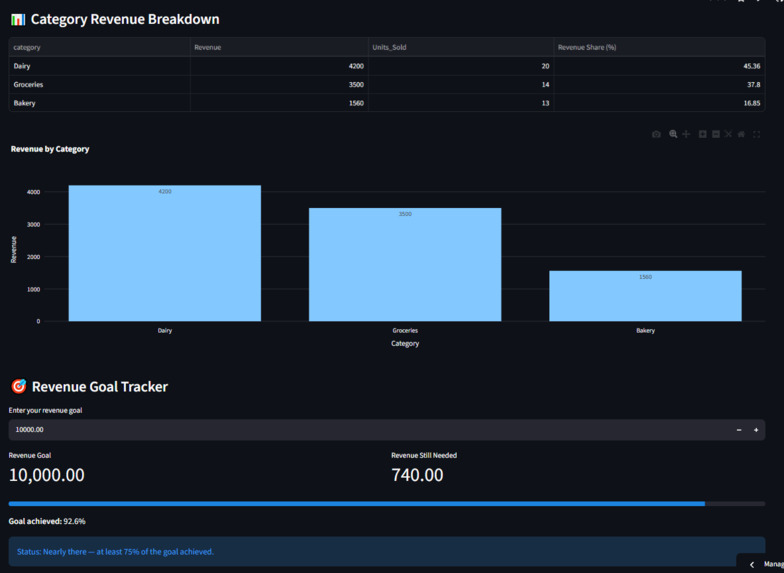This screenshot has height=573, width=784.
Task: Select the Plotly zoom magnifier tool
Action: (673, 134)
